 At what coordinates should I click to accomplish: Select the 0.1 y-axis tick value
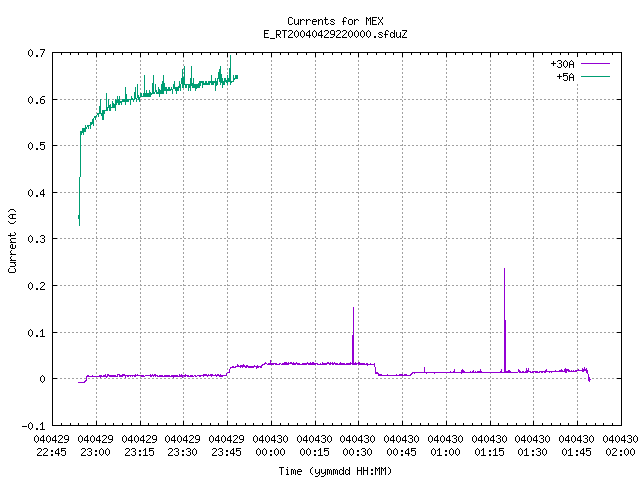pyautogui.click(x=36, y=333)
